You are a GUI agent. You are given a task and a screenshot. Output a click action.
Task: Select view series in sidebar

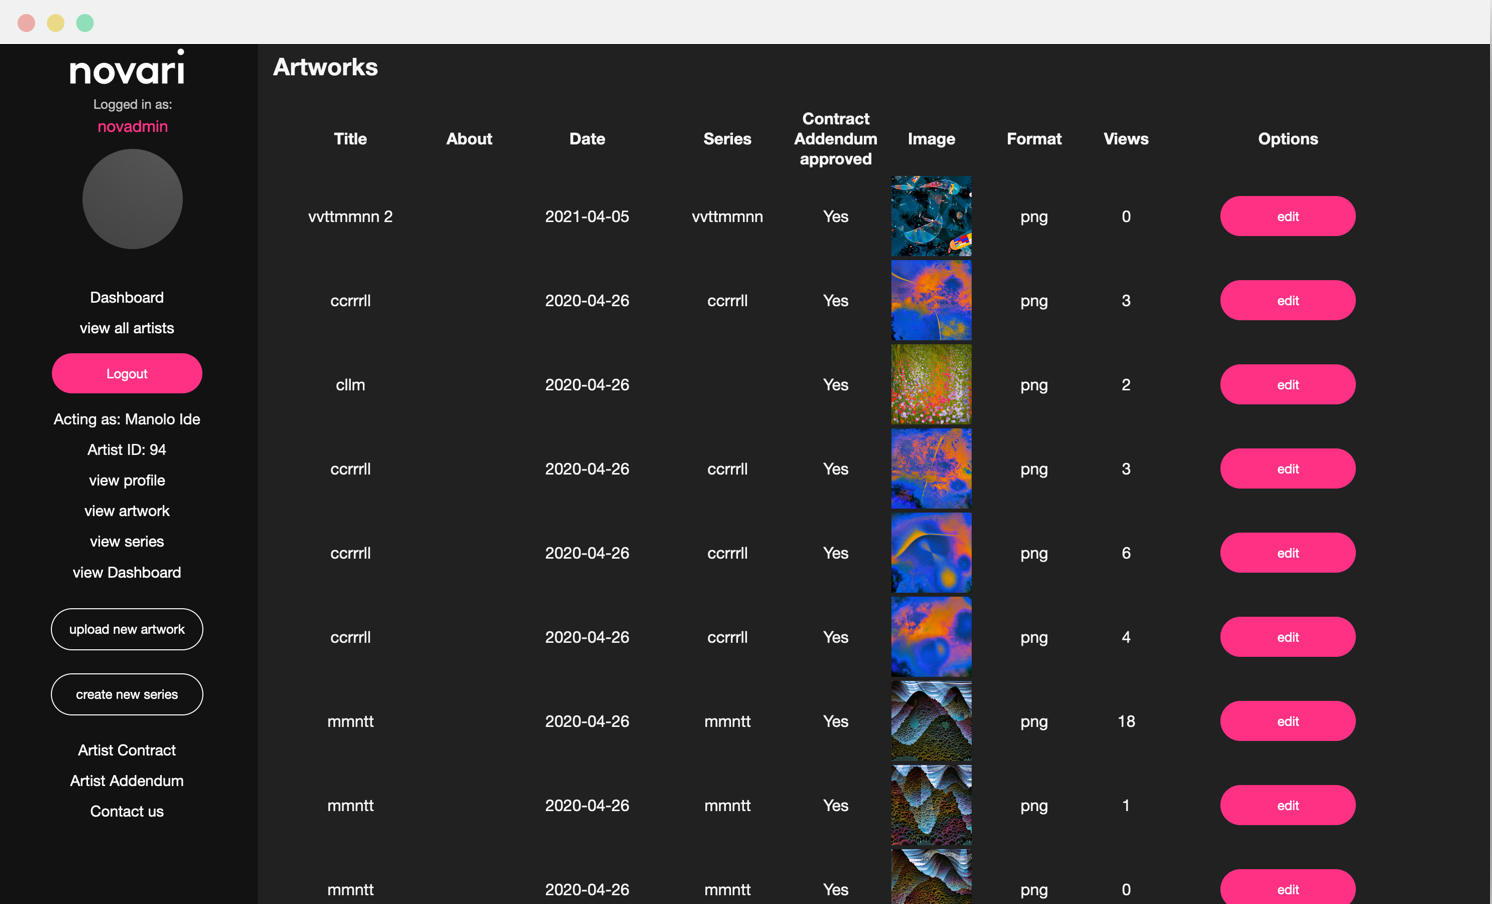[x=127, y=541]
